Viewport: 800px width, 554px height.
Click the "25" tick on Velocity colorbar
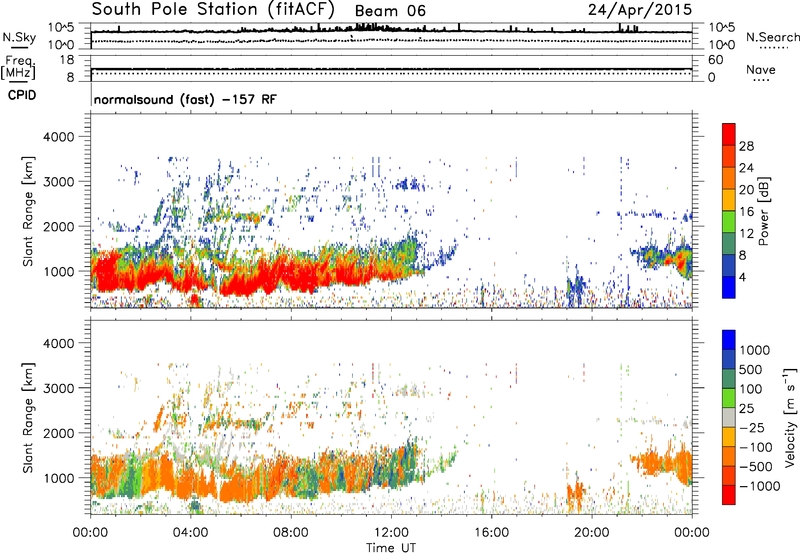click(x=746, y=409)
